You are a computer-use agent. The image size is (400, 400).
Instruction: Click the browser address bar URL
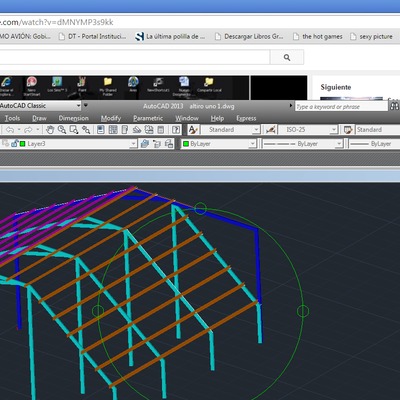coord(57,22)
